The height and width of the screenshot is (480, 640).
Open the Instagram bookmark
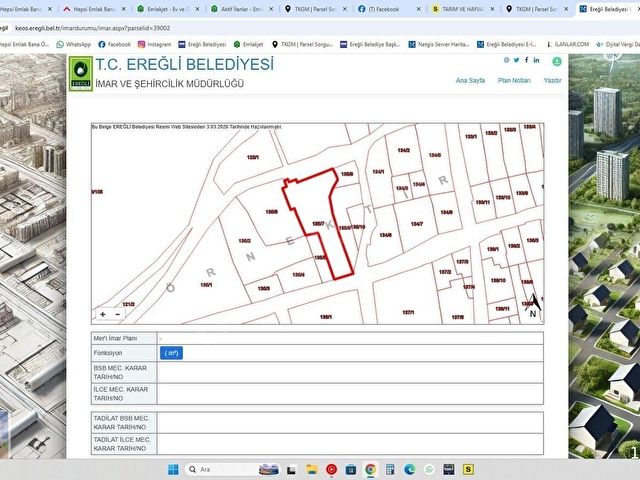(x=154, y=44)
